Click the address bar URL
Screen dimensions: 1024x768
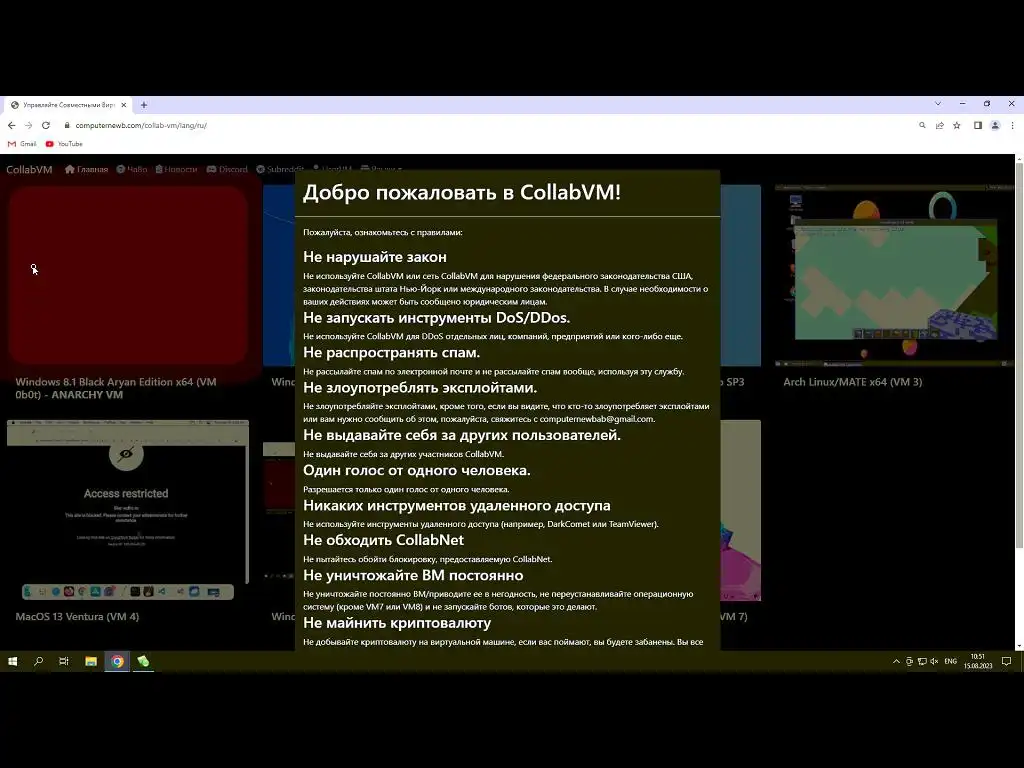141,125
